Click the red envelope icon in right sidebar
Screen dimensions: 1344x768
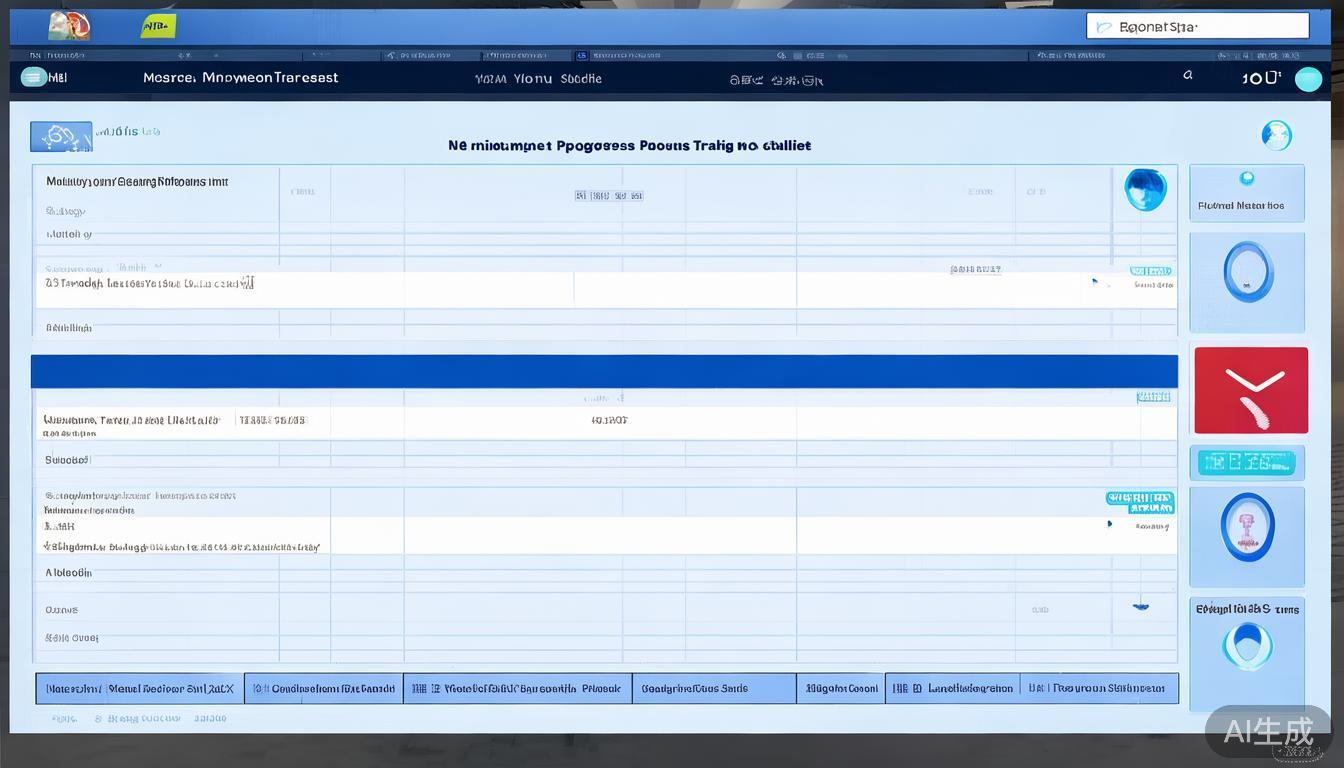(1251, 390)
